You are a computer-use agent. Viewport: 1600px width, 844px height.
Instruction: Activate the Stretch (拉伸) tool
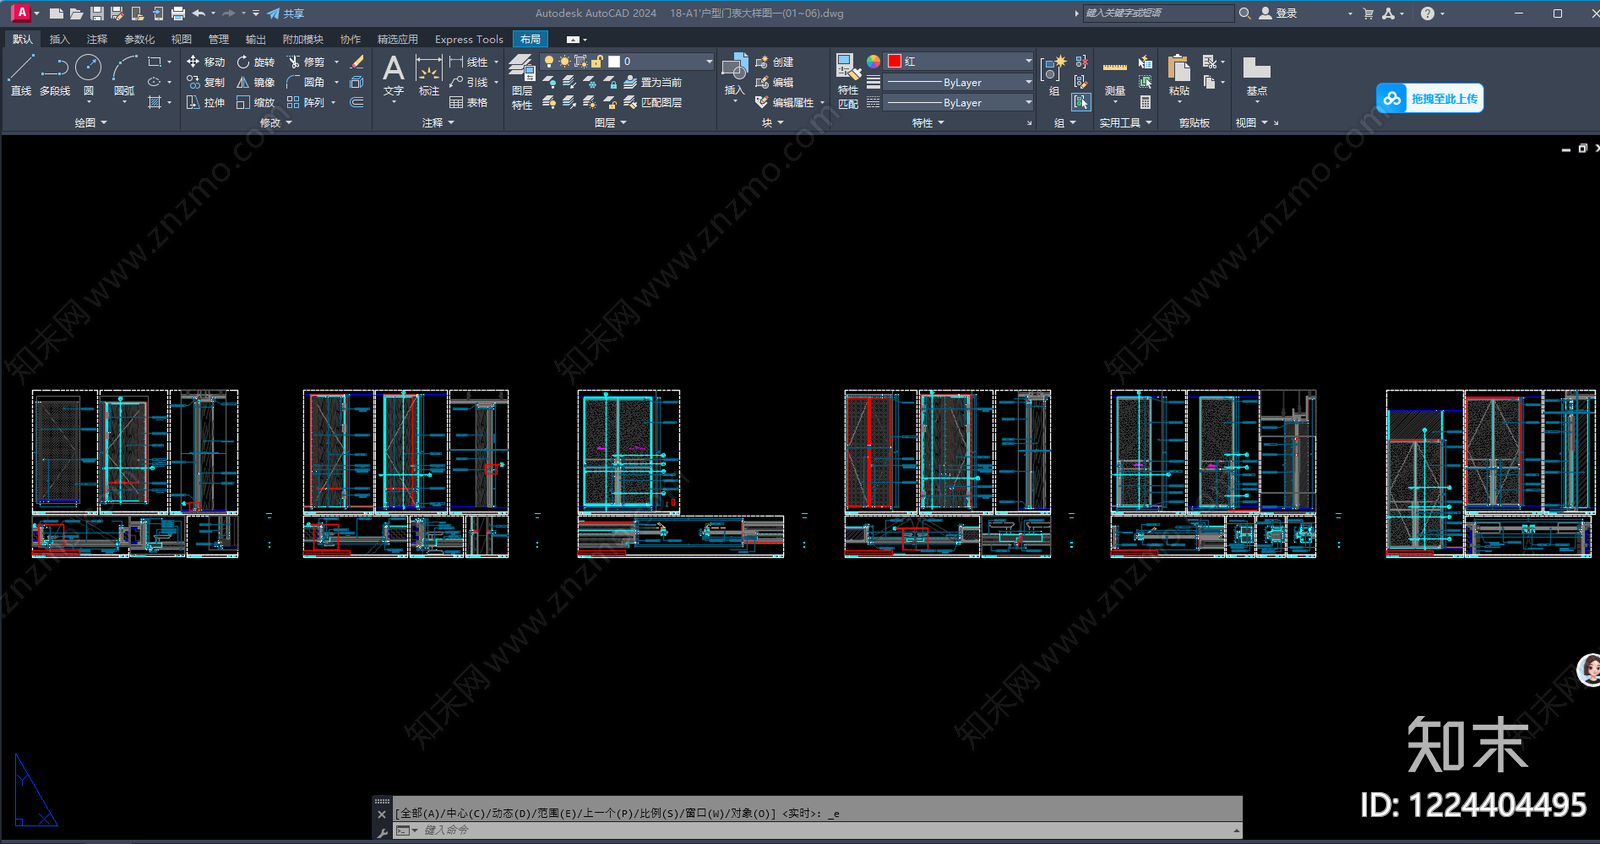click(206, 102)
